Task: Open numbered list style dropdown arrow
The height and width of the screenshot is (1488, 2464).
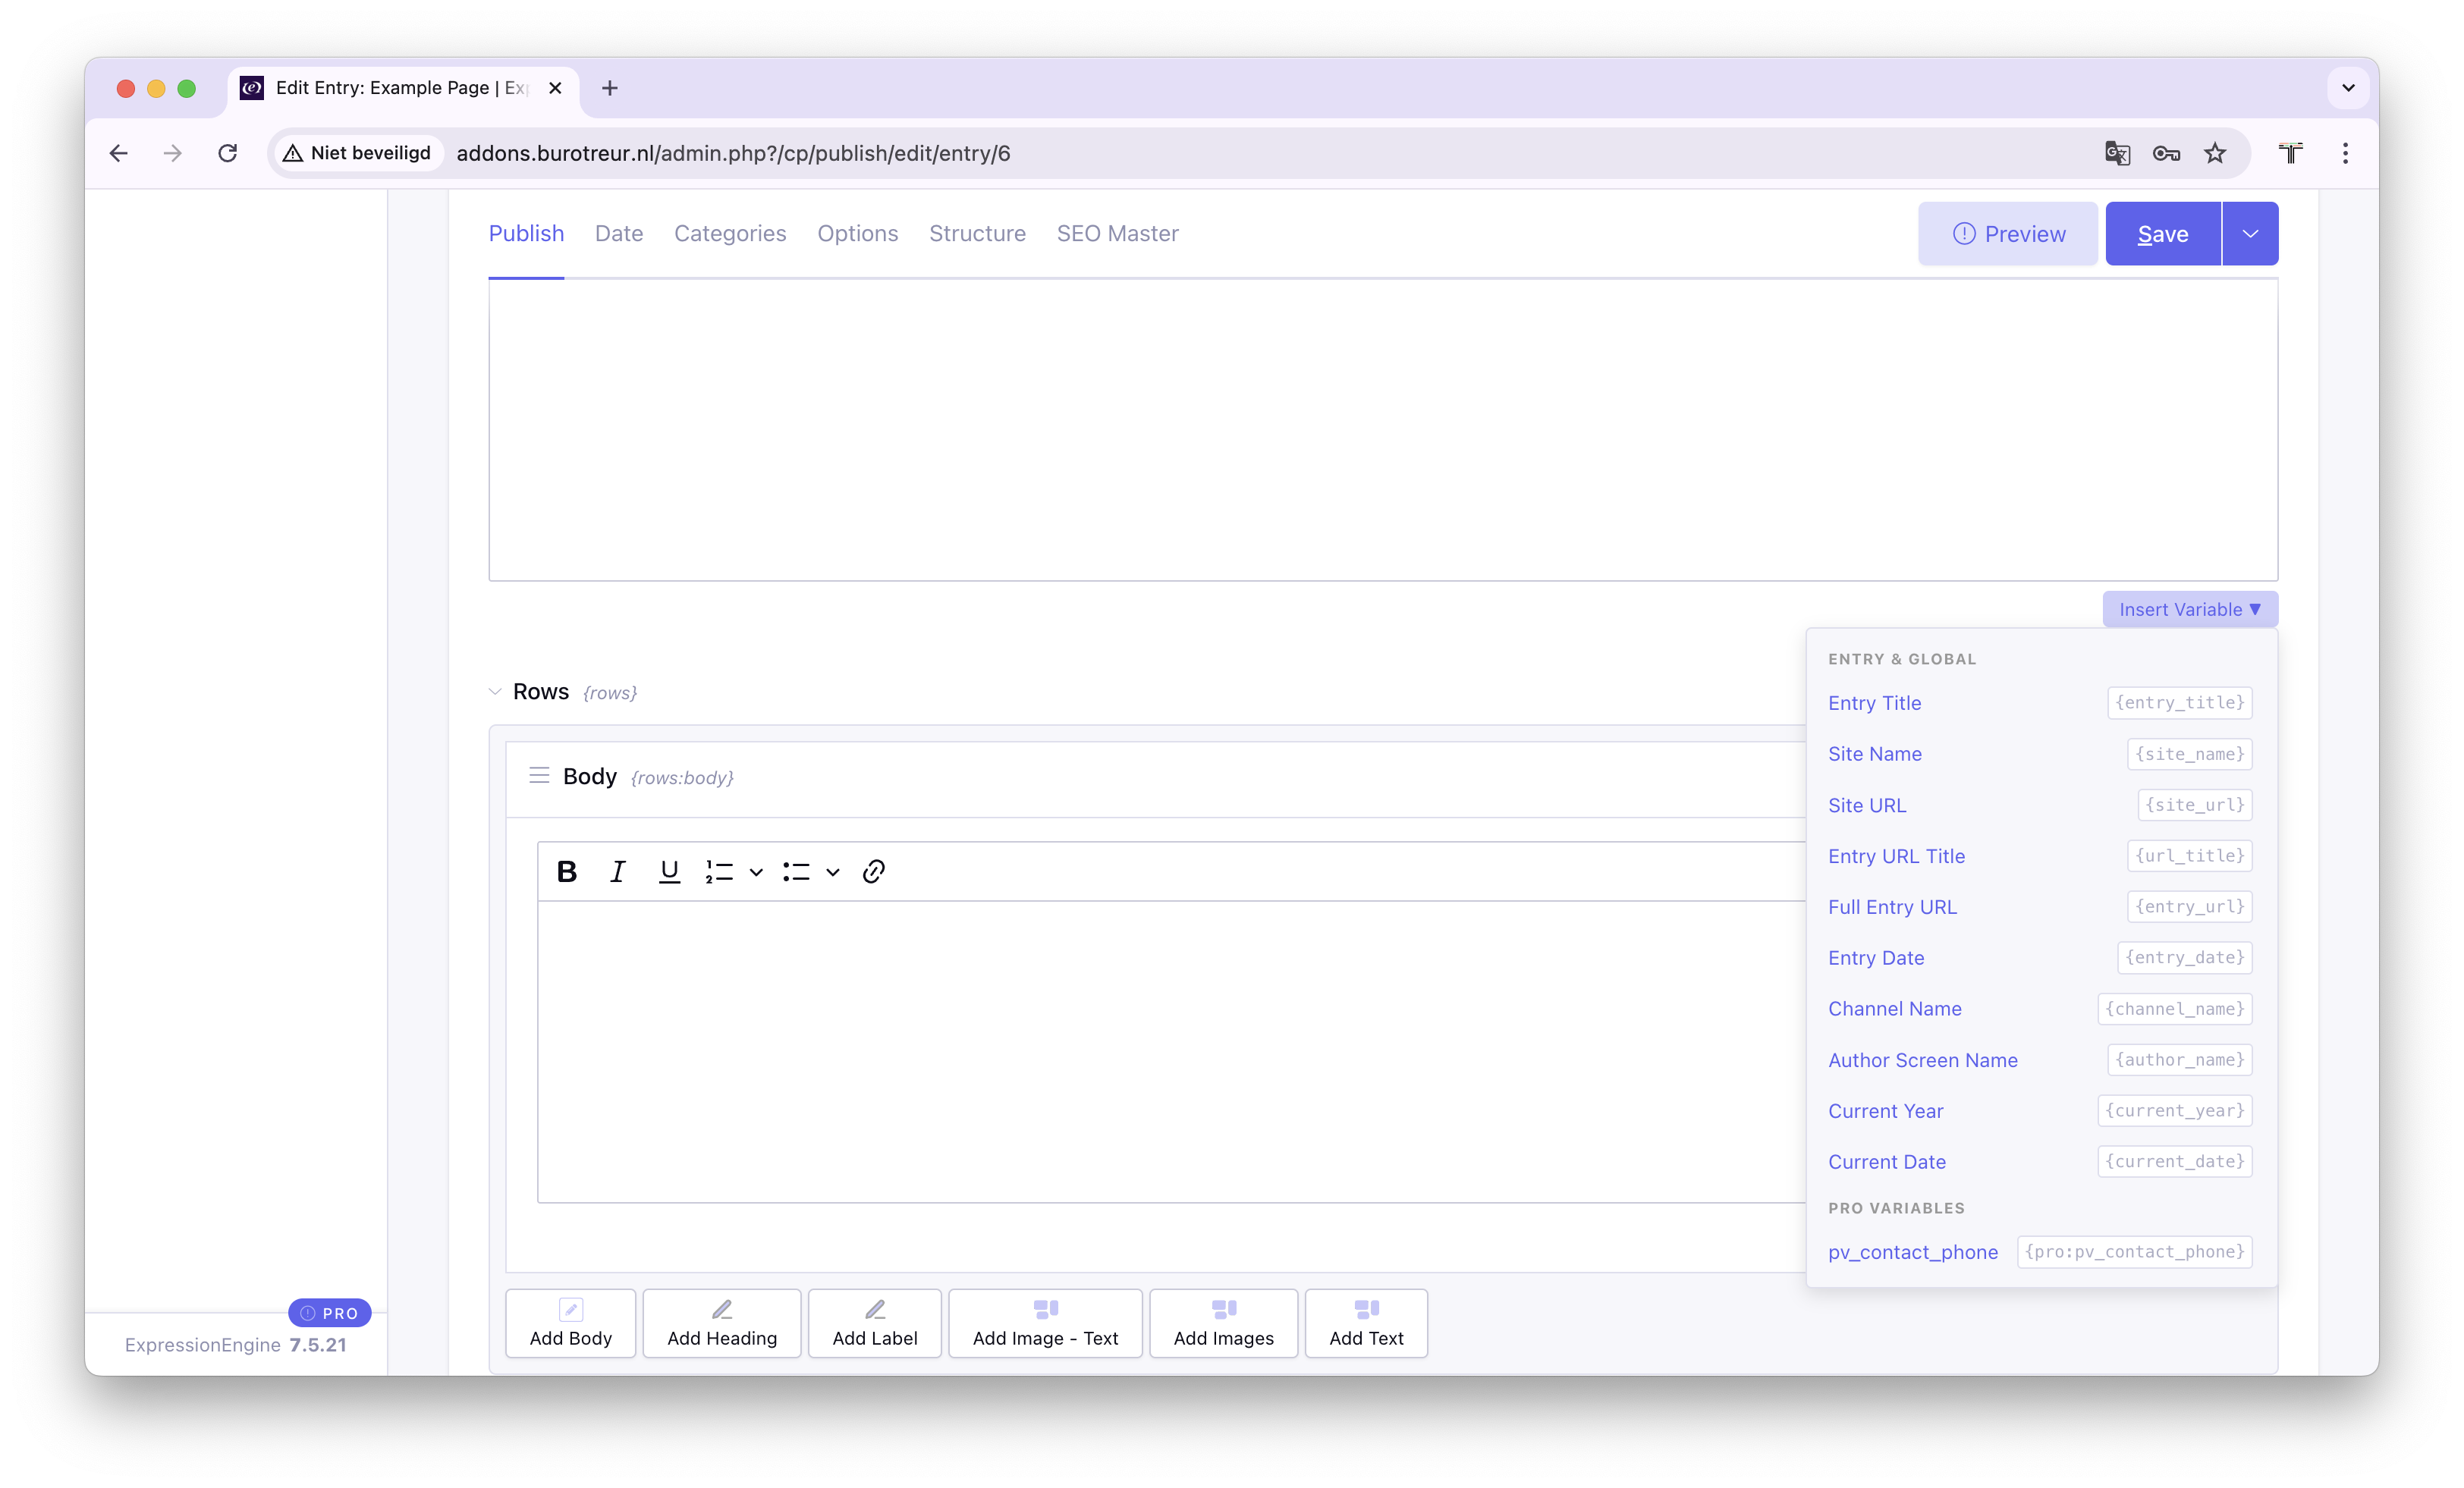Action: [x=756, y=872]
